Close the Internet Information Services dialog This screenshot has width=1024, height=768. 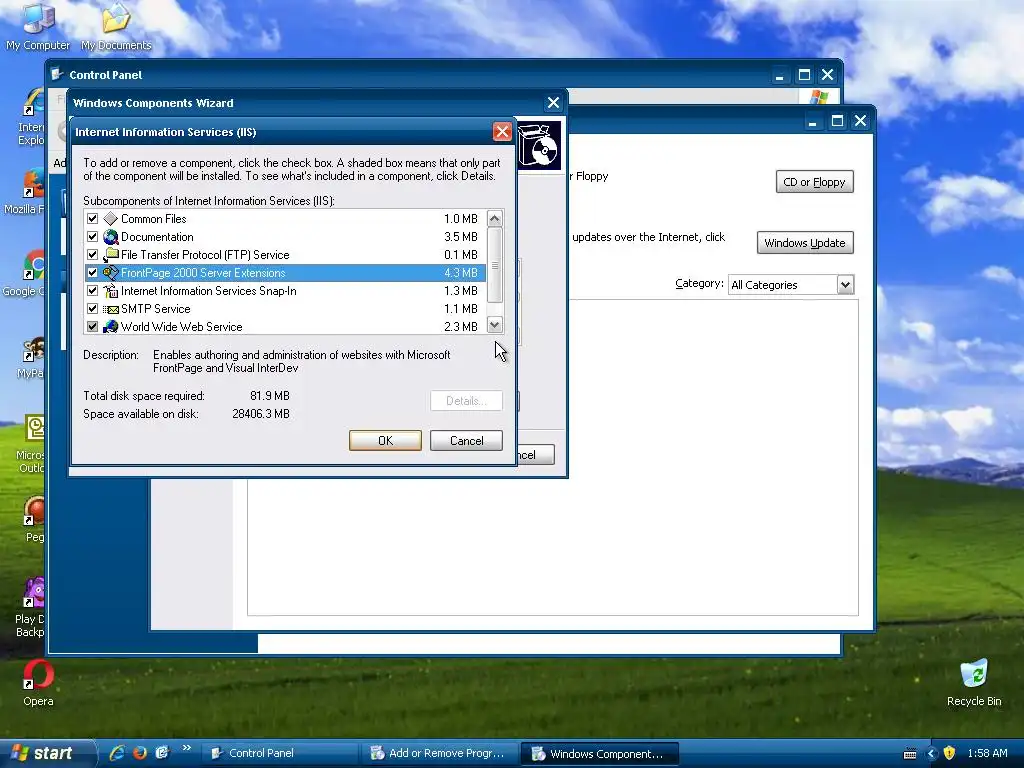[502, 132]
